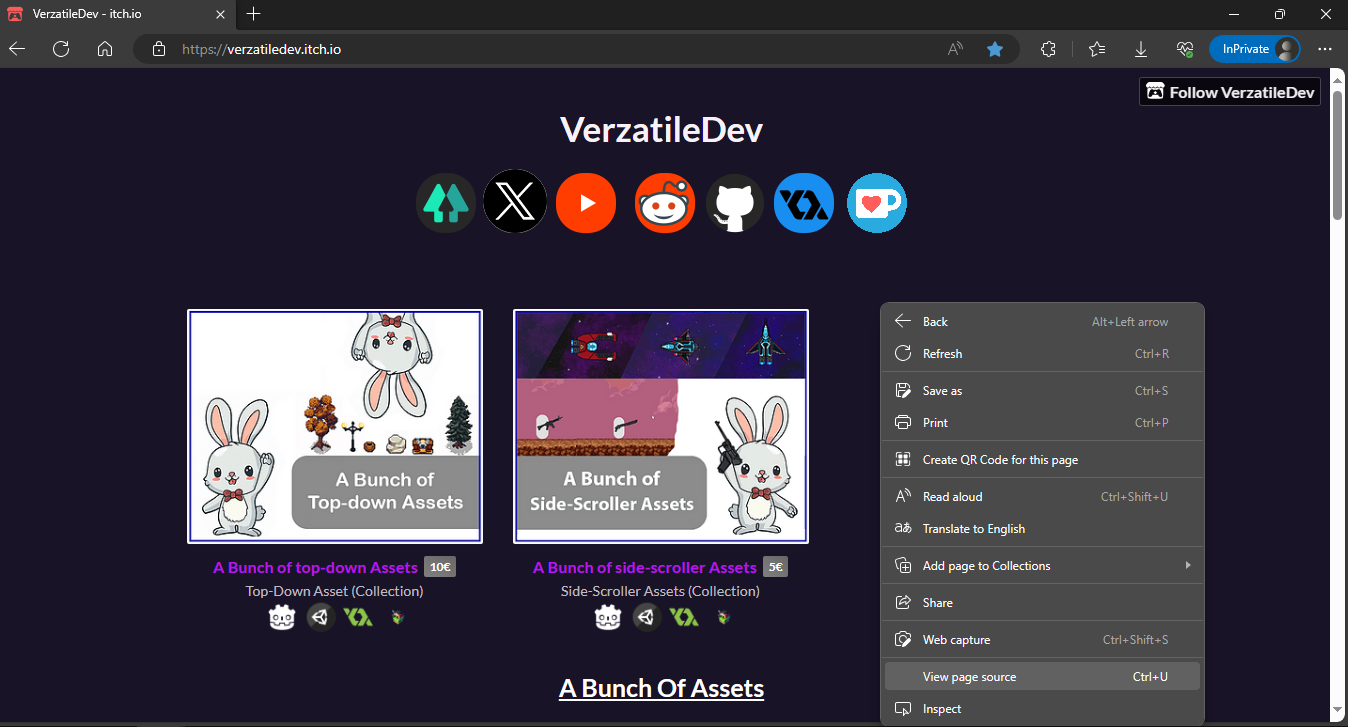Choose Inspect in context menu

click(1042, 709)
